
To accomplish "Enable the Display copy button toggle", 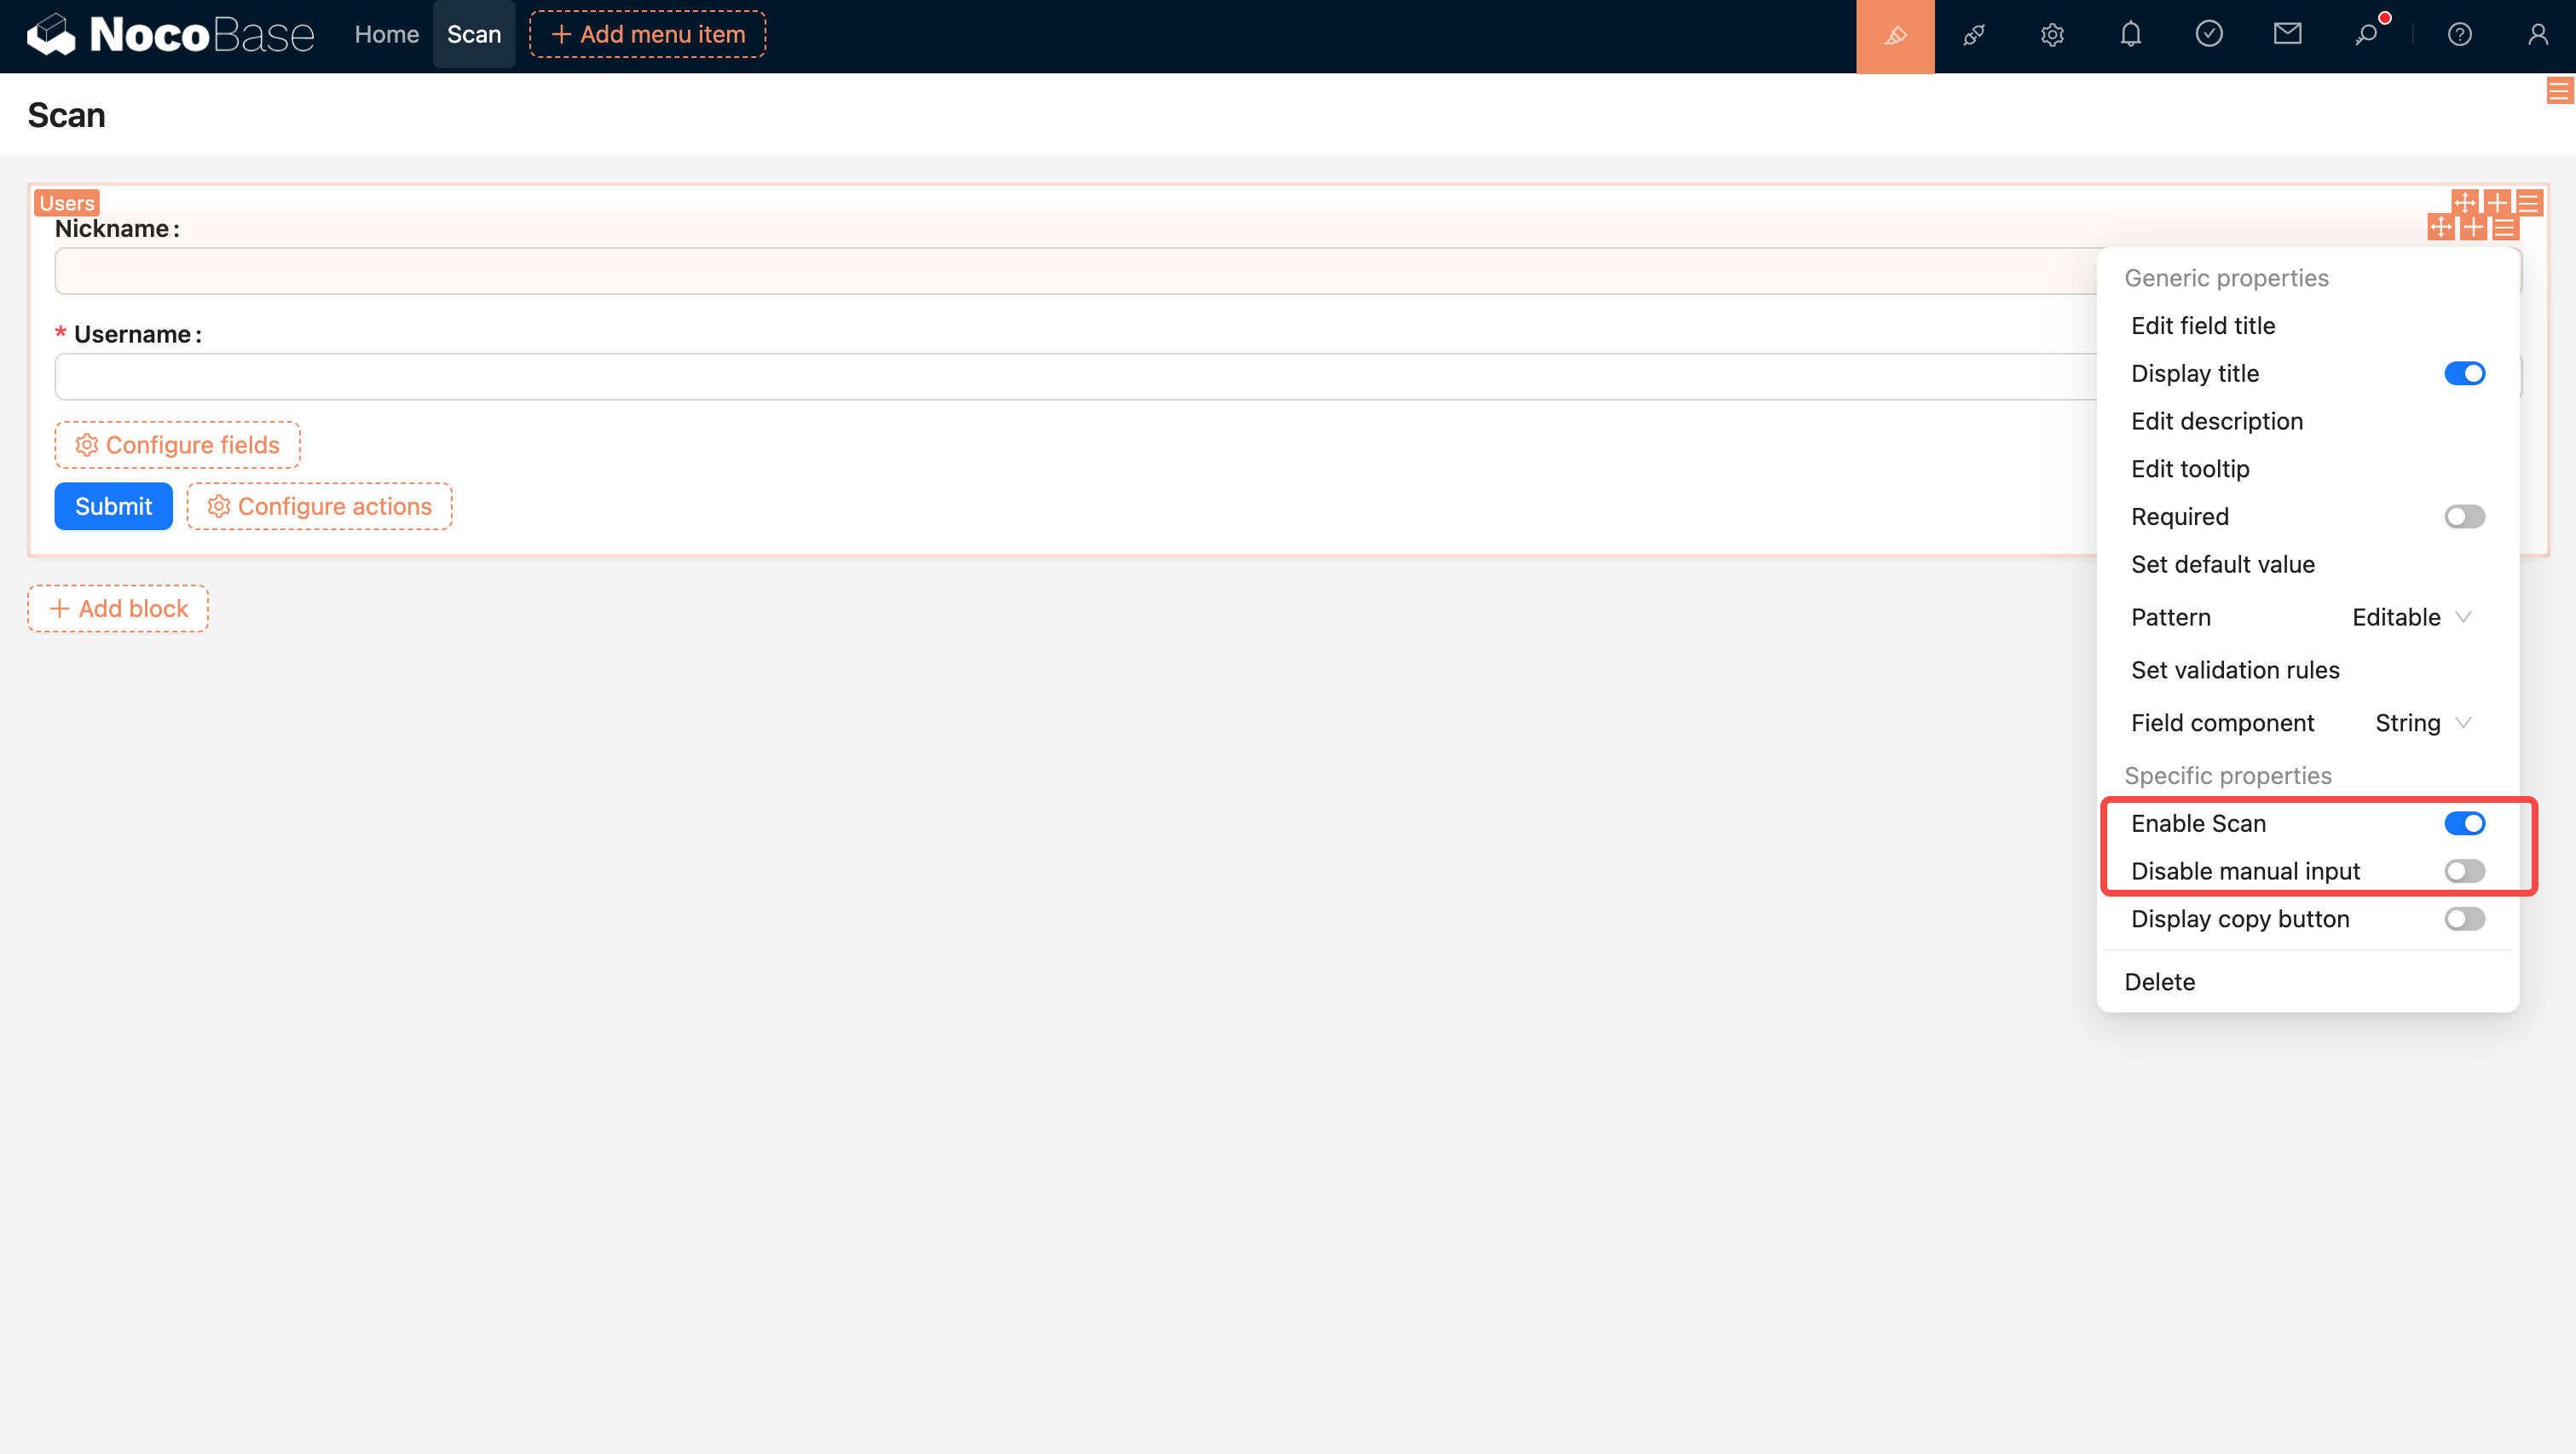I will (2464, 918).
